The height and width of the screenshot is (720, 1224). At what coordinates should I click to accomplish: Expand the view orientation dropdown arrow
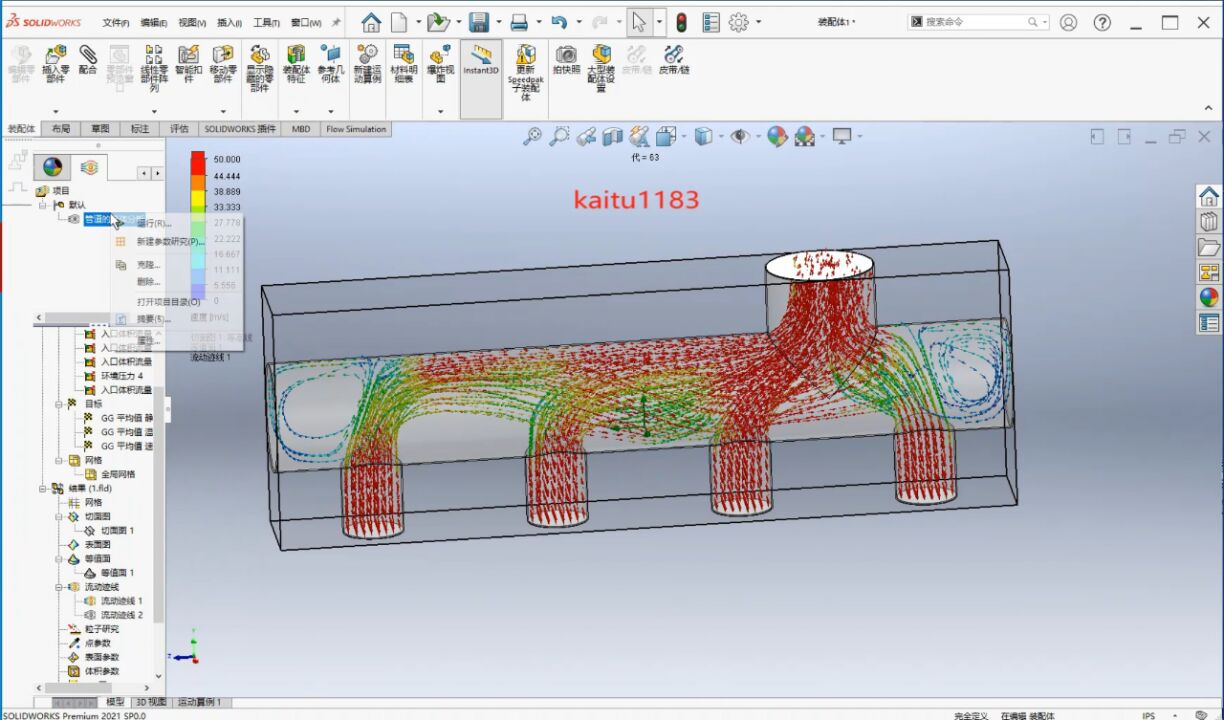682,136
